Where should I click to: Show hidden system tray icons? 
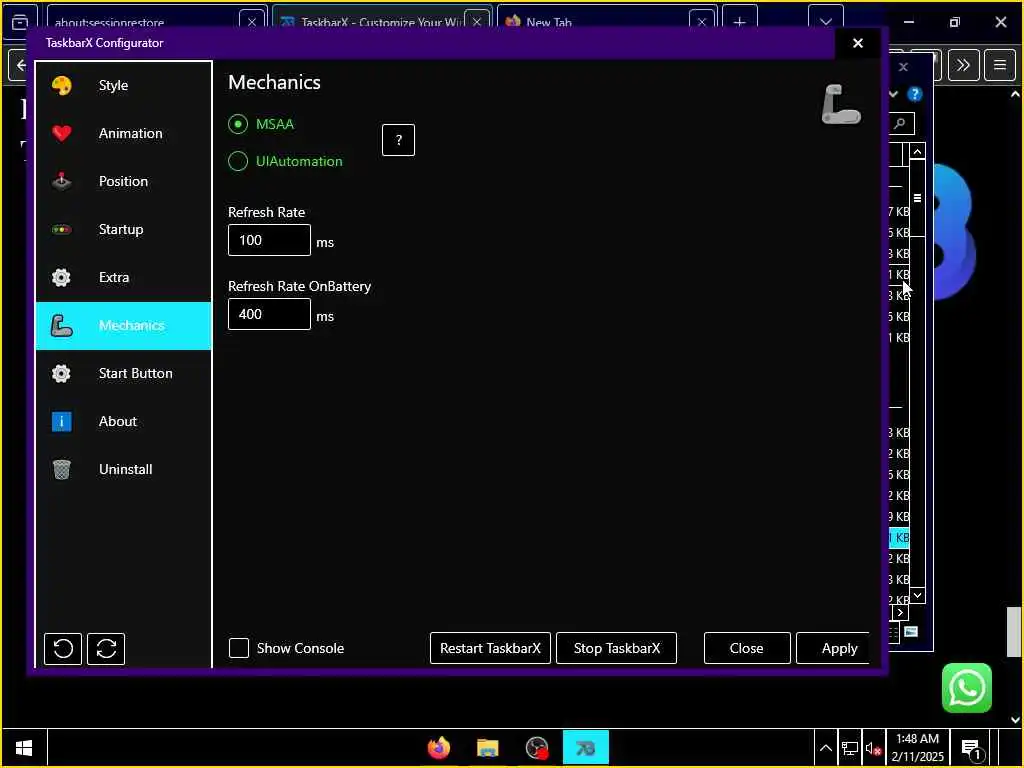pyautogui.click(x=825, y=748)
